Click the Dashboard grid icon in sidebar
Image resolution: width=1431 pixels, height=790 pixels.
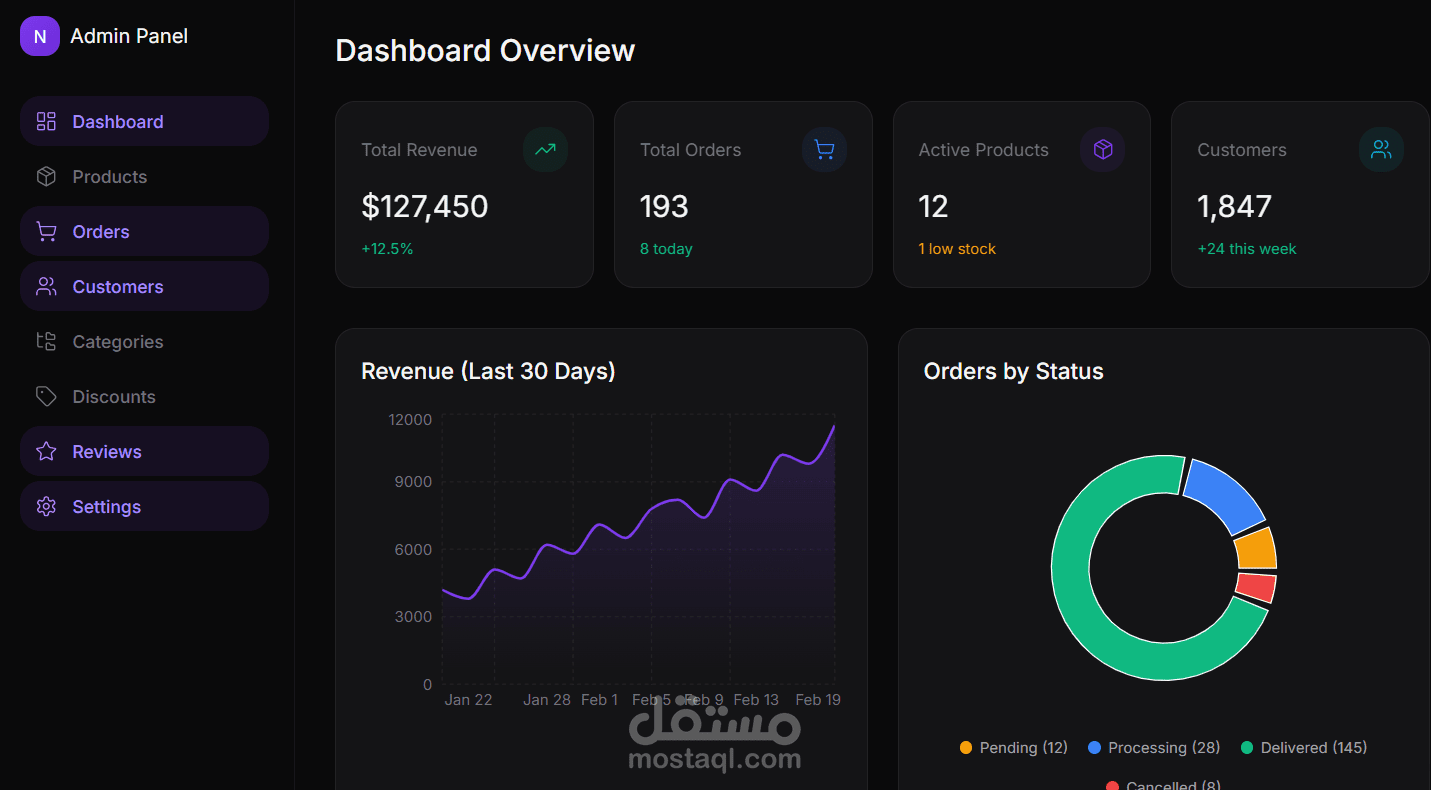click(46, 121)
